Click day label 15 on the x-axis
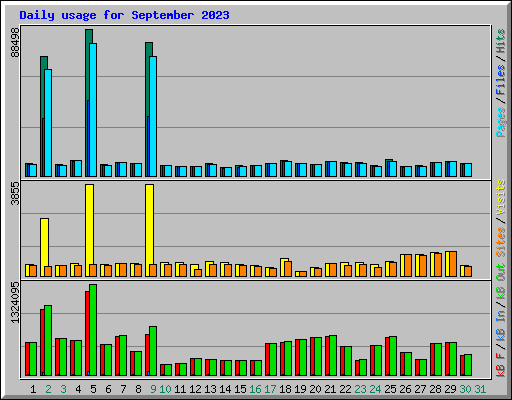The image size is (512, 400). tap(240, 389)
